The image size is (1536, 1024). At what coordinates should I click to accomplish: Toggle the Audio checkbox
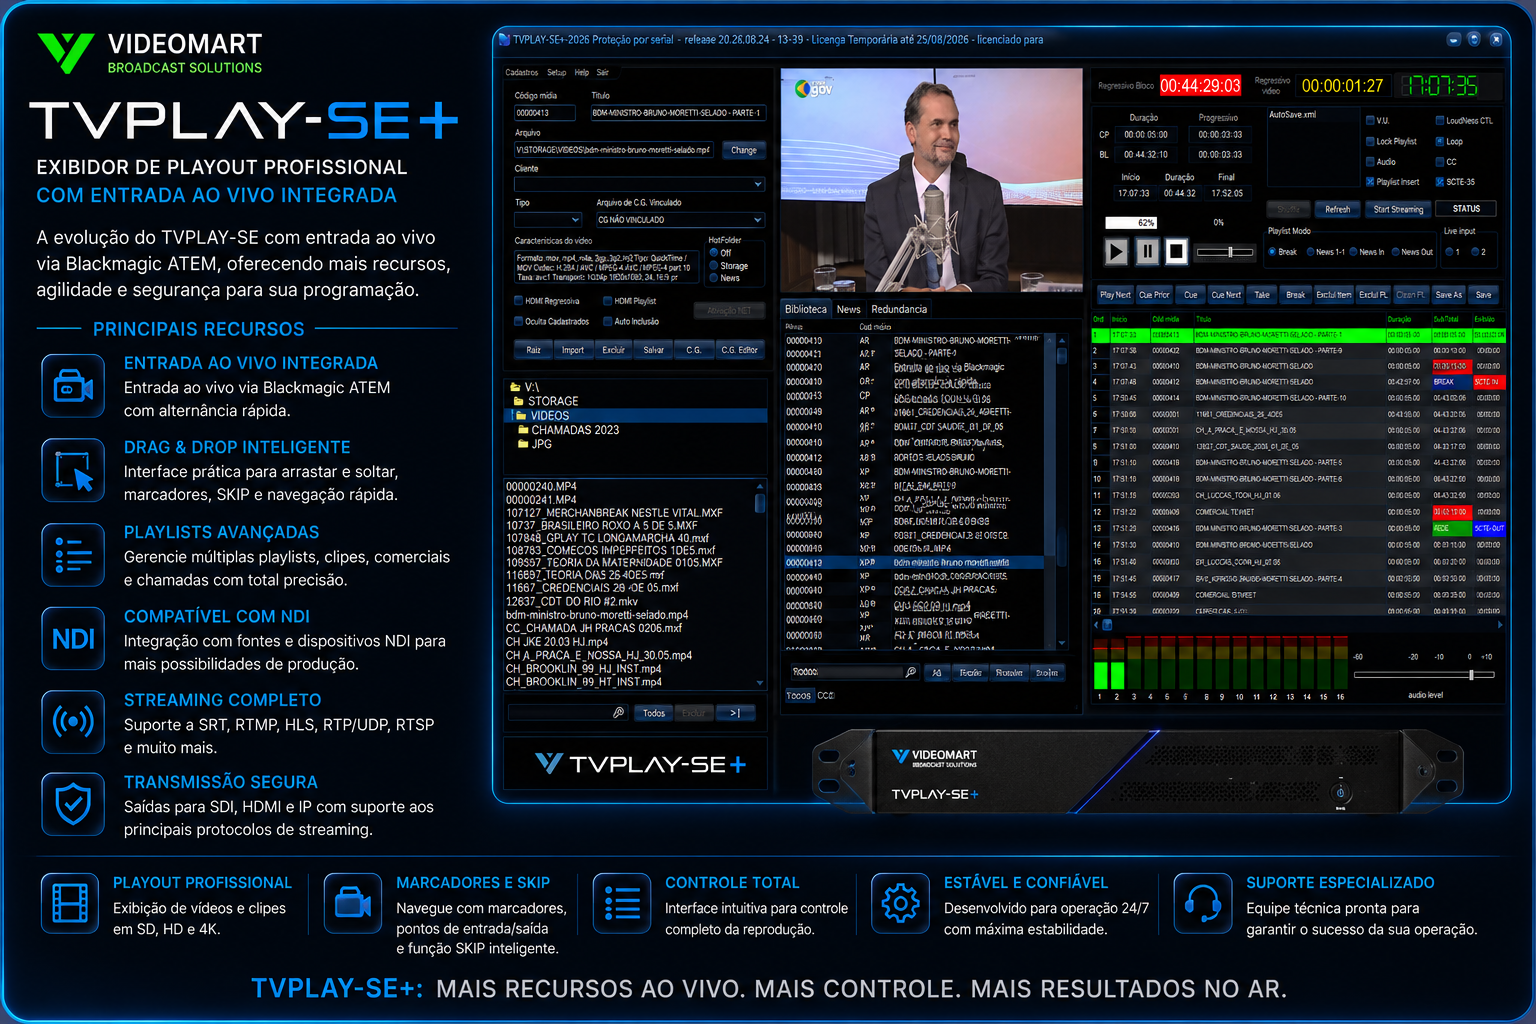point(1370,161)
